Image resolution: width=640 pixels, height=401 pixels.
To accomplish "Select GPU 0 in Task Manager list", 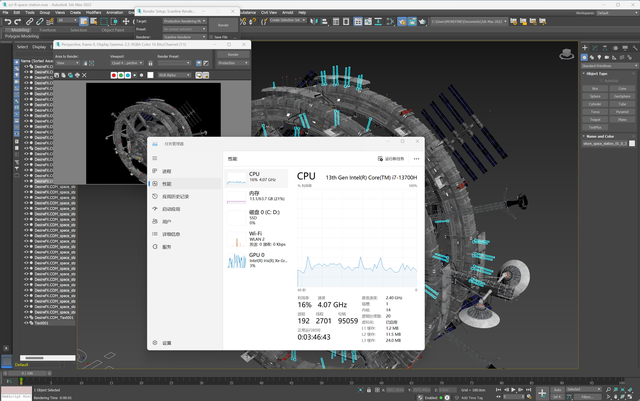I will tap(256, 260).
